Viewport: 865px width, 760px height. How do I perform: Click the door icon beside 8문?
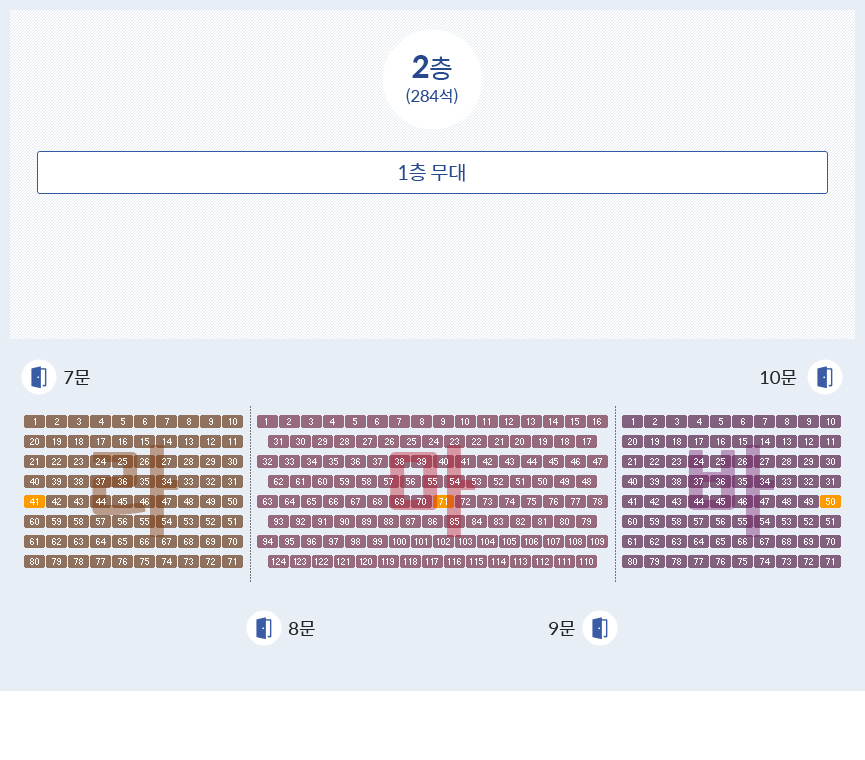pos(264,628)
